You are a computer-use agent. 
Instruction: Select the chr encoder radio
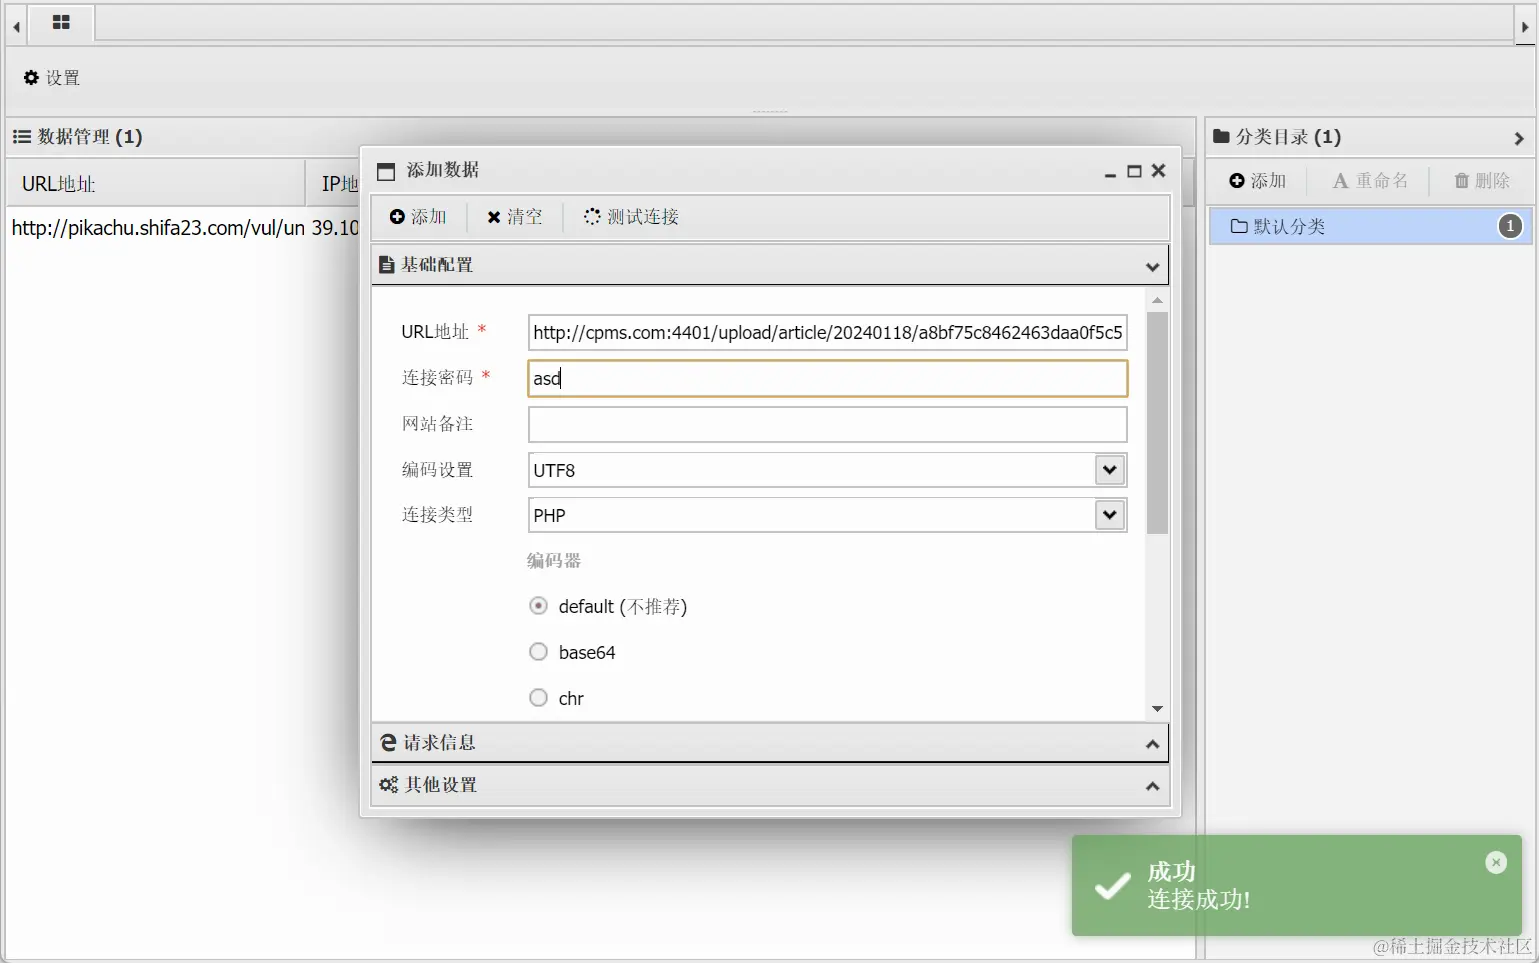[x=538, y=698]
